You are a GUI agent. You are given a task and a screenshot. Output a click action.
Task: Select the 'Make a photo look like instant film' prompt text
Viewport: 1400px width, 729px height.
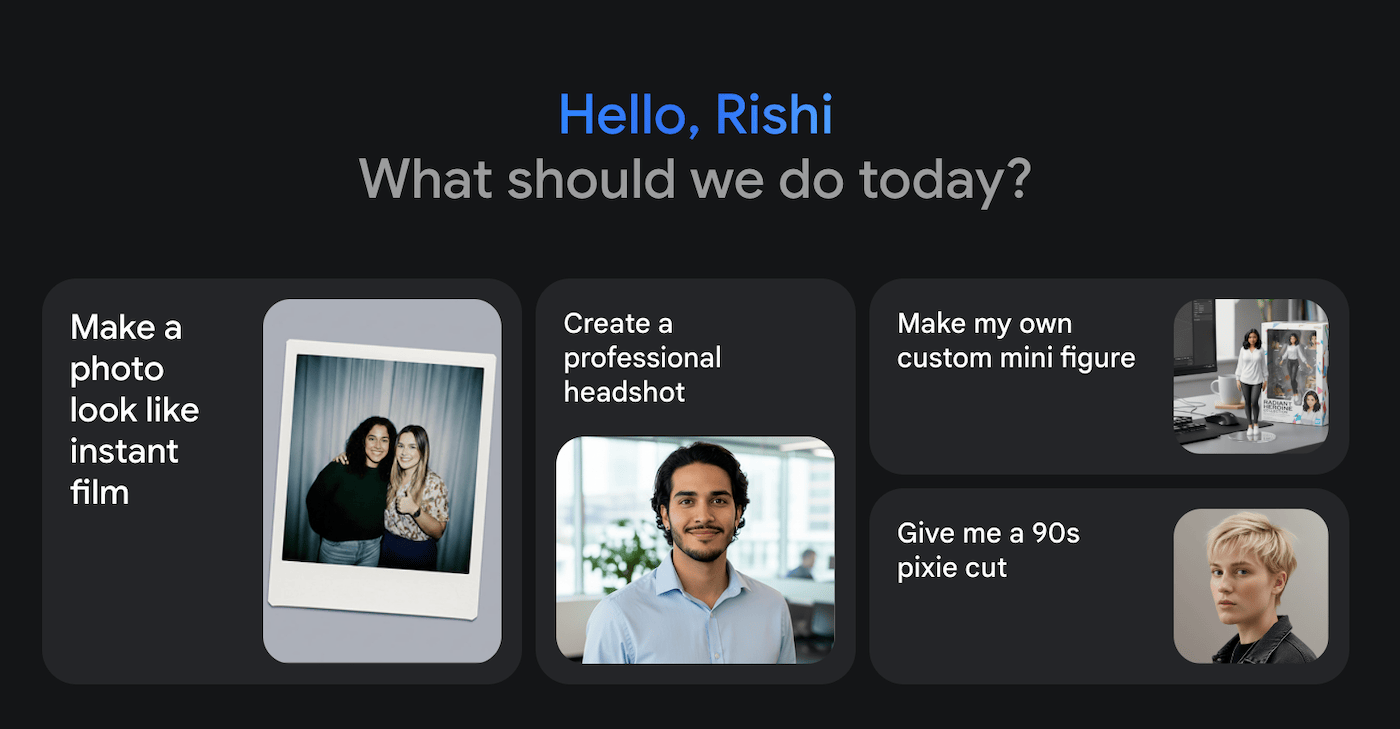pyautogui.click(x=134, y=409)
